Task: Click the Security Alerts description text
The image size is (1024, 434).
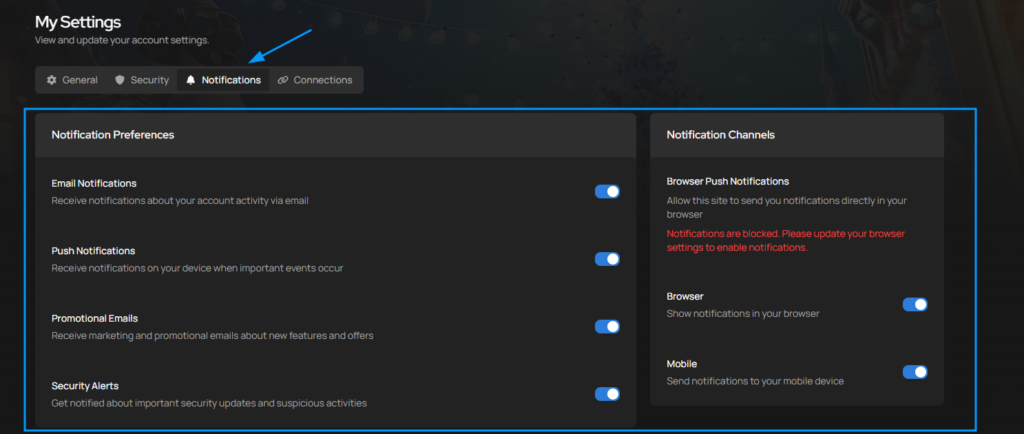Action: [x=209, y=403]
